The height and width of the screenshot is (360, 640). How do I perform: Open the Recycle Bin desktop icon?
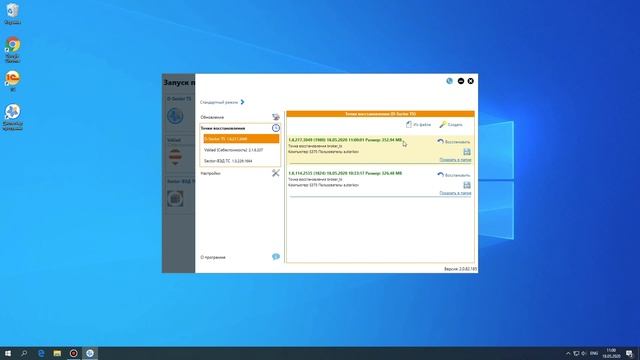pos(13,14)
